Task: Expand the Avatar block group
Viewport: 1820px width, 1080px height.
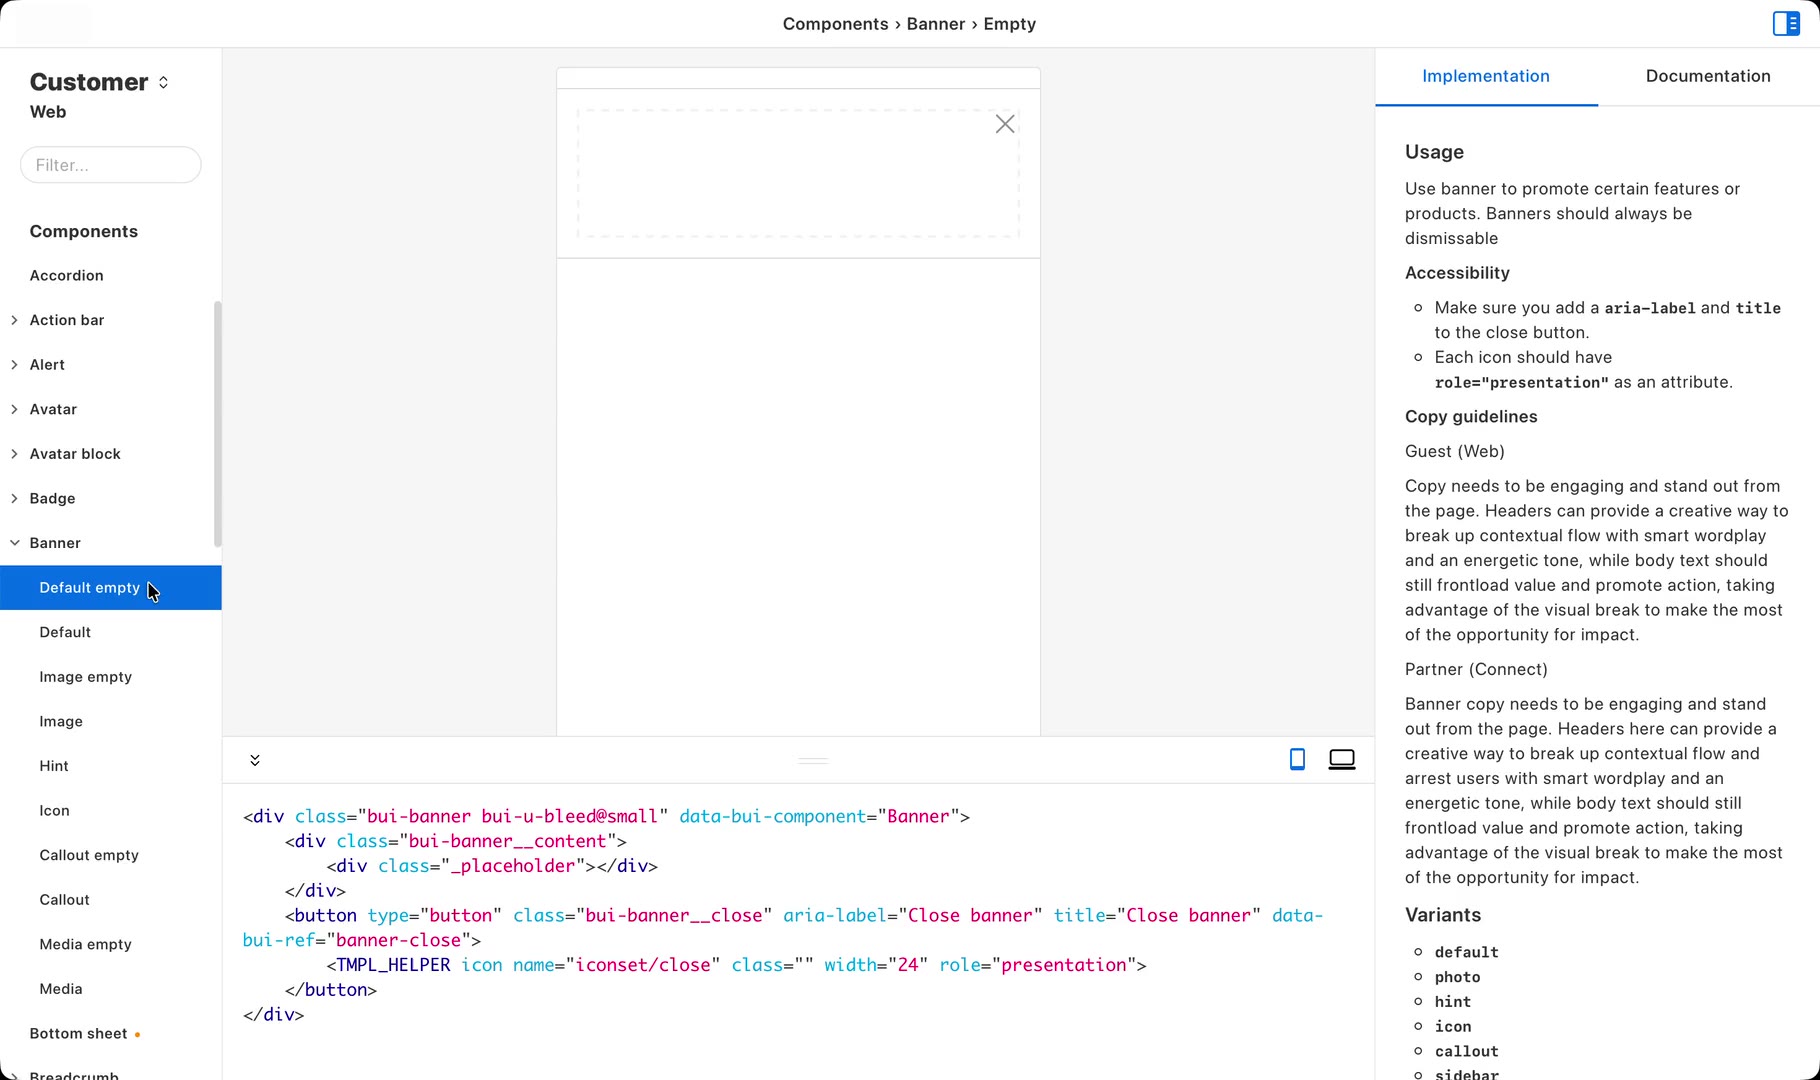Action: 14,454
